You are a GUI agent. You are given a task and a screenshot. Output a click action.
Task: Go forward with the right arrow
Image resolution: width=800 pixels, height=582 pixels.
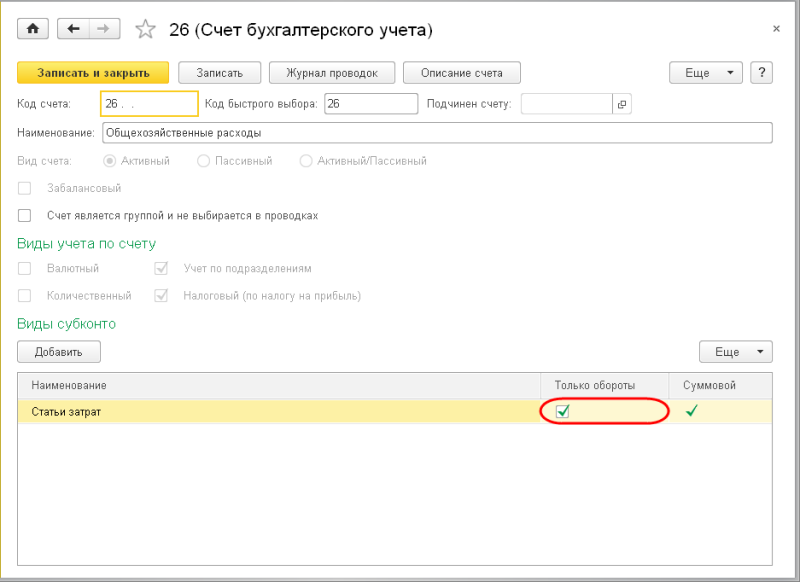point(101,29)
